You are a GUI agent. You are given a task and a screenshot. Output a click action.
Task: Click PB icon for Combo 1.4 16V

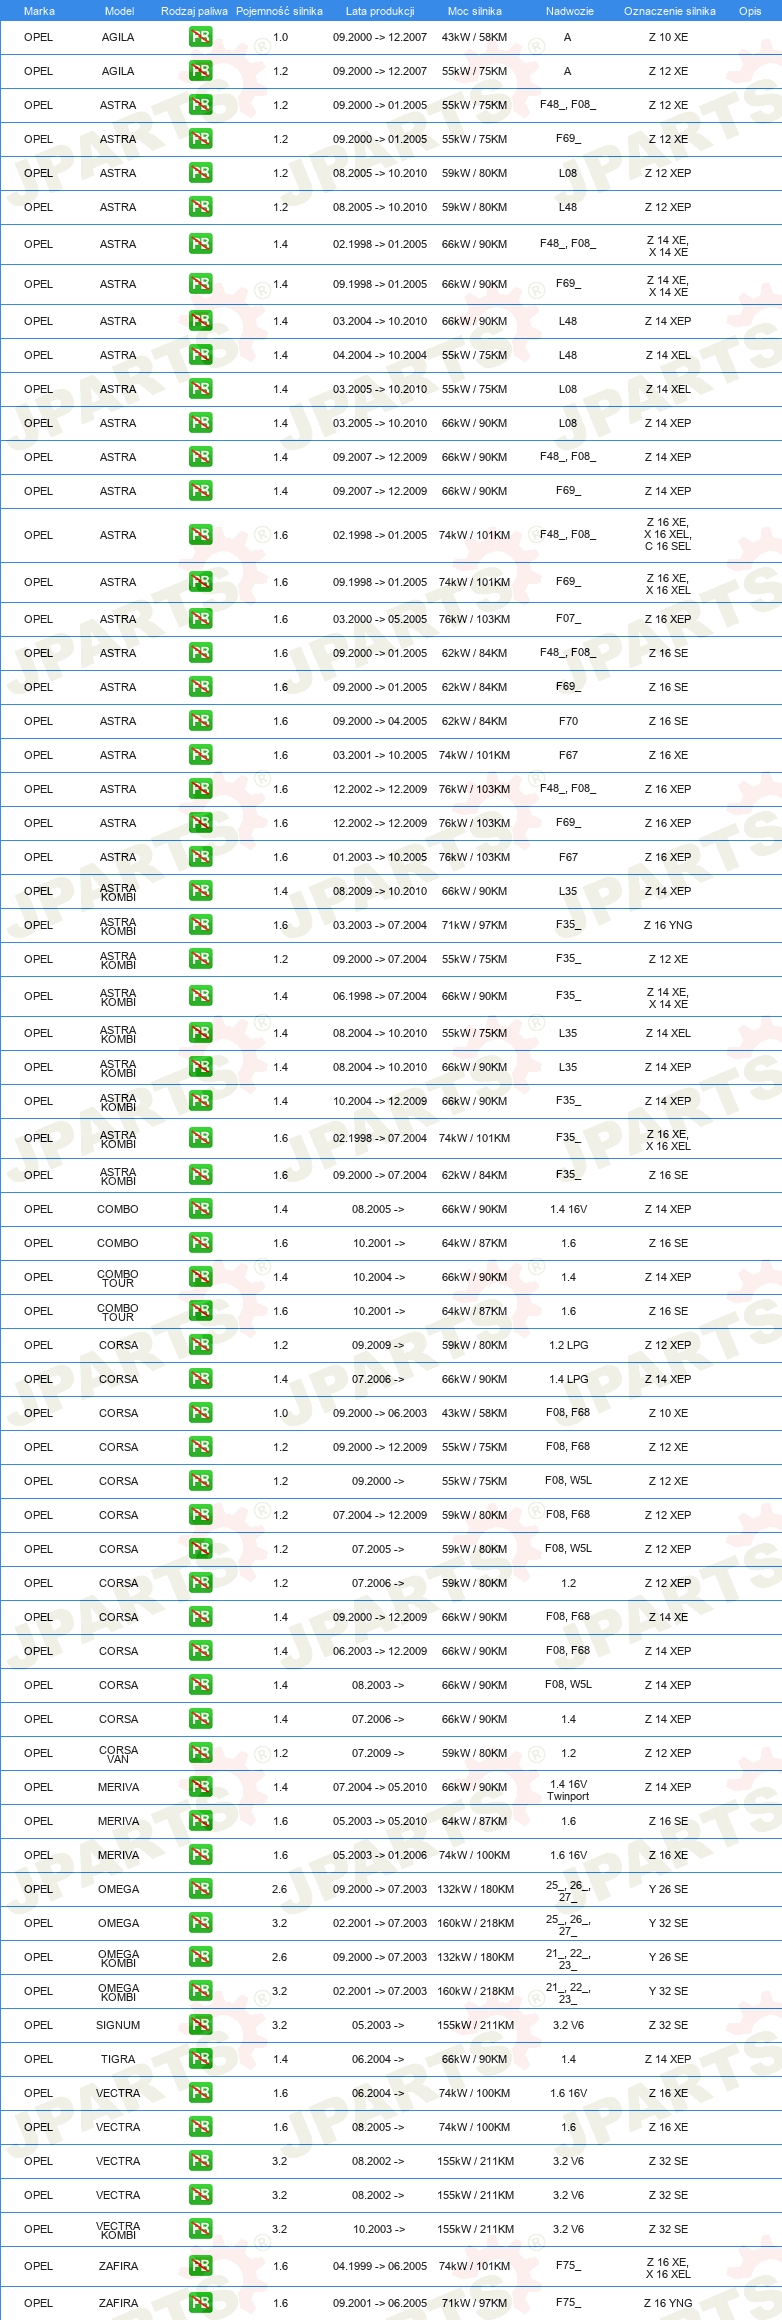click(x=200, y=1209)
